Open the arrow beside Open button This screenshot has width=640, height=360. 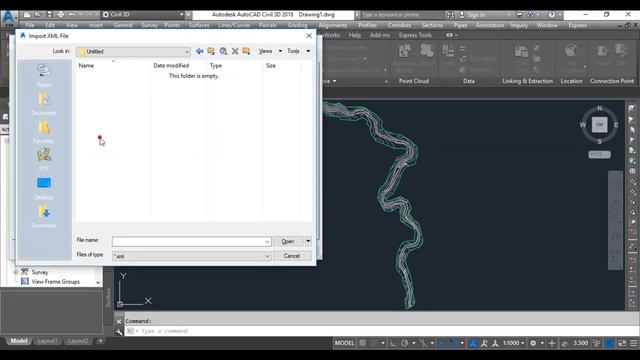[x=308, y=241]
